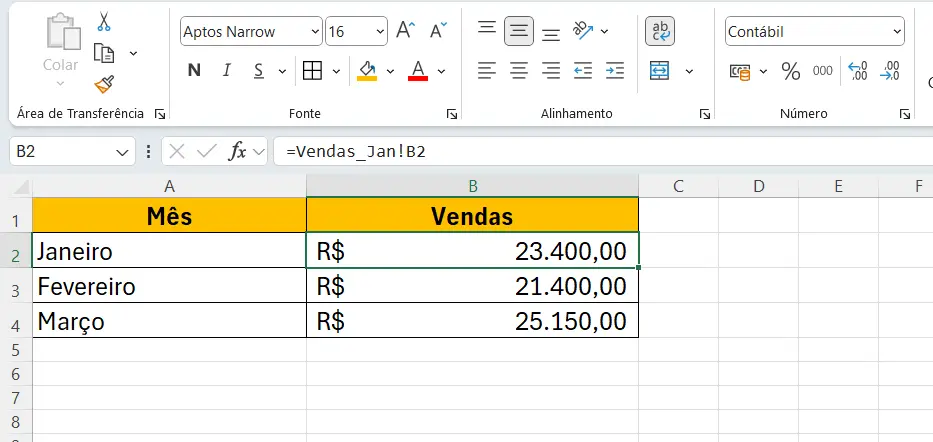Apply yellow fill color bucket

(x=367, y=71)
